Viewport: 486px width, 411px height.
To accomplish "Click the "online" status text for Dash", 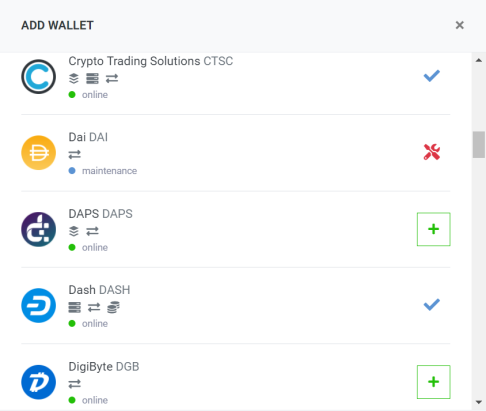I will (95, 323).
